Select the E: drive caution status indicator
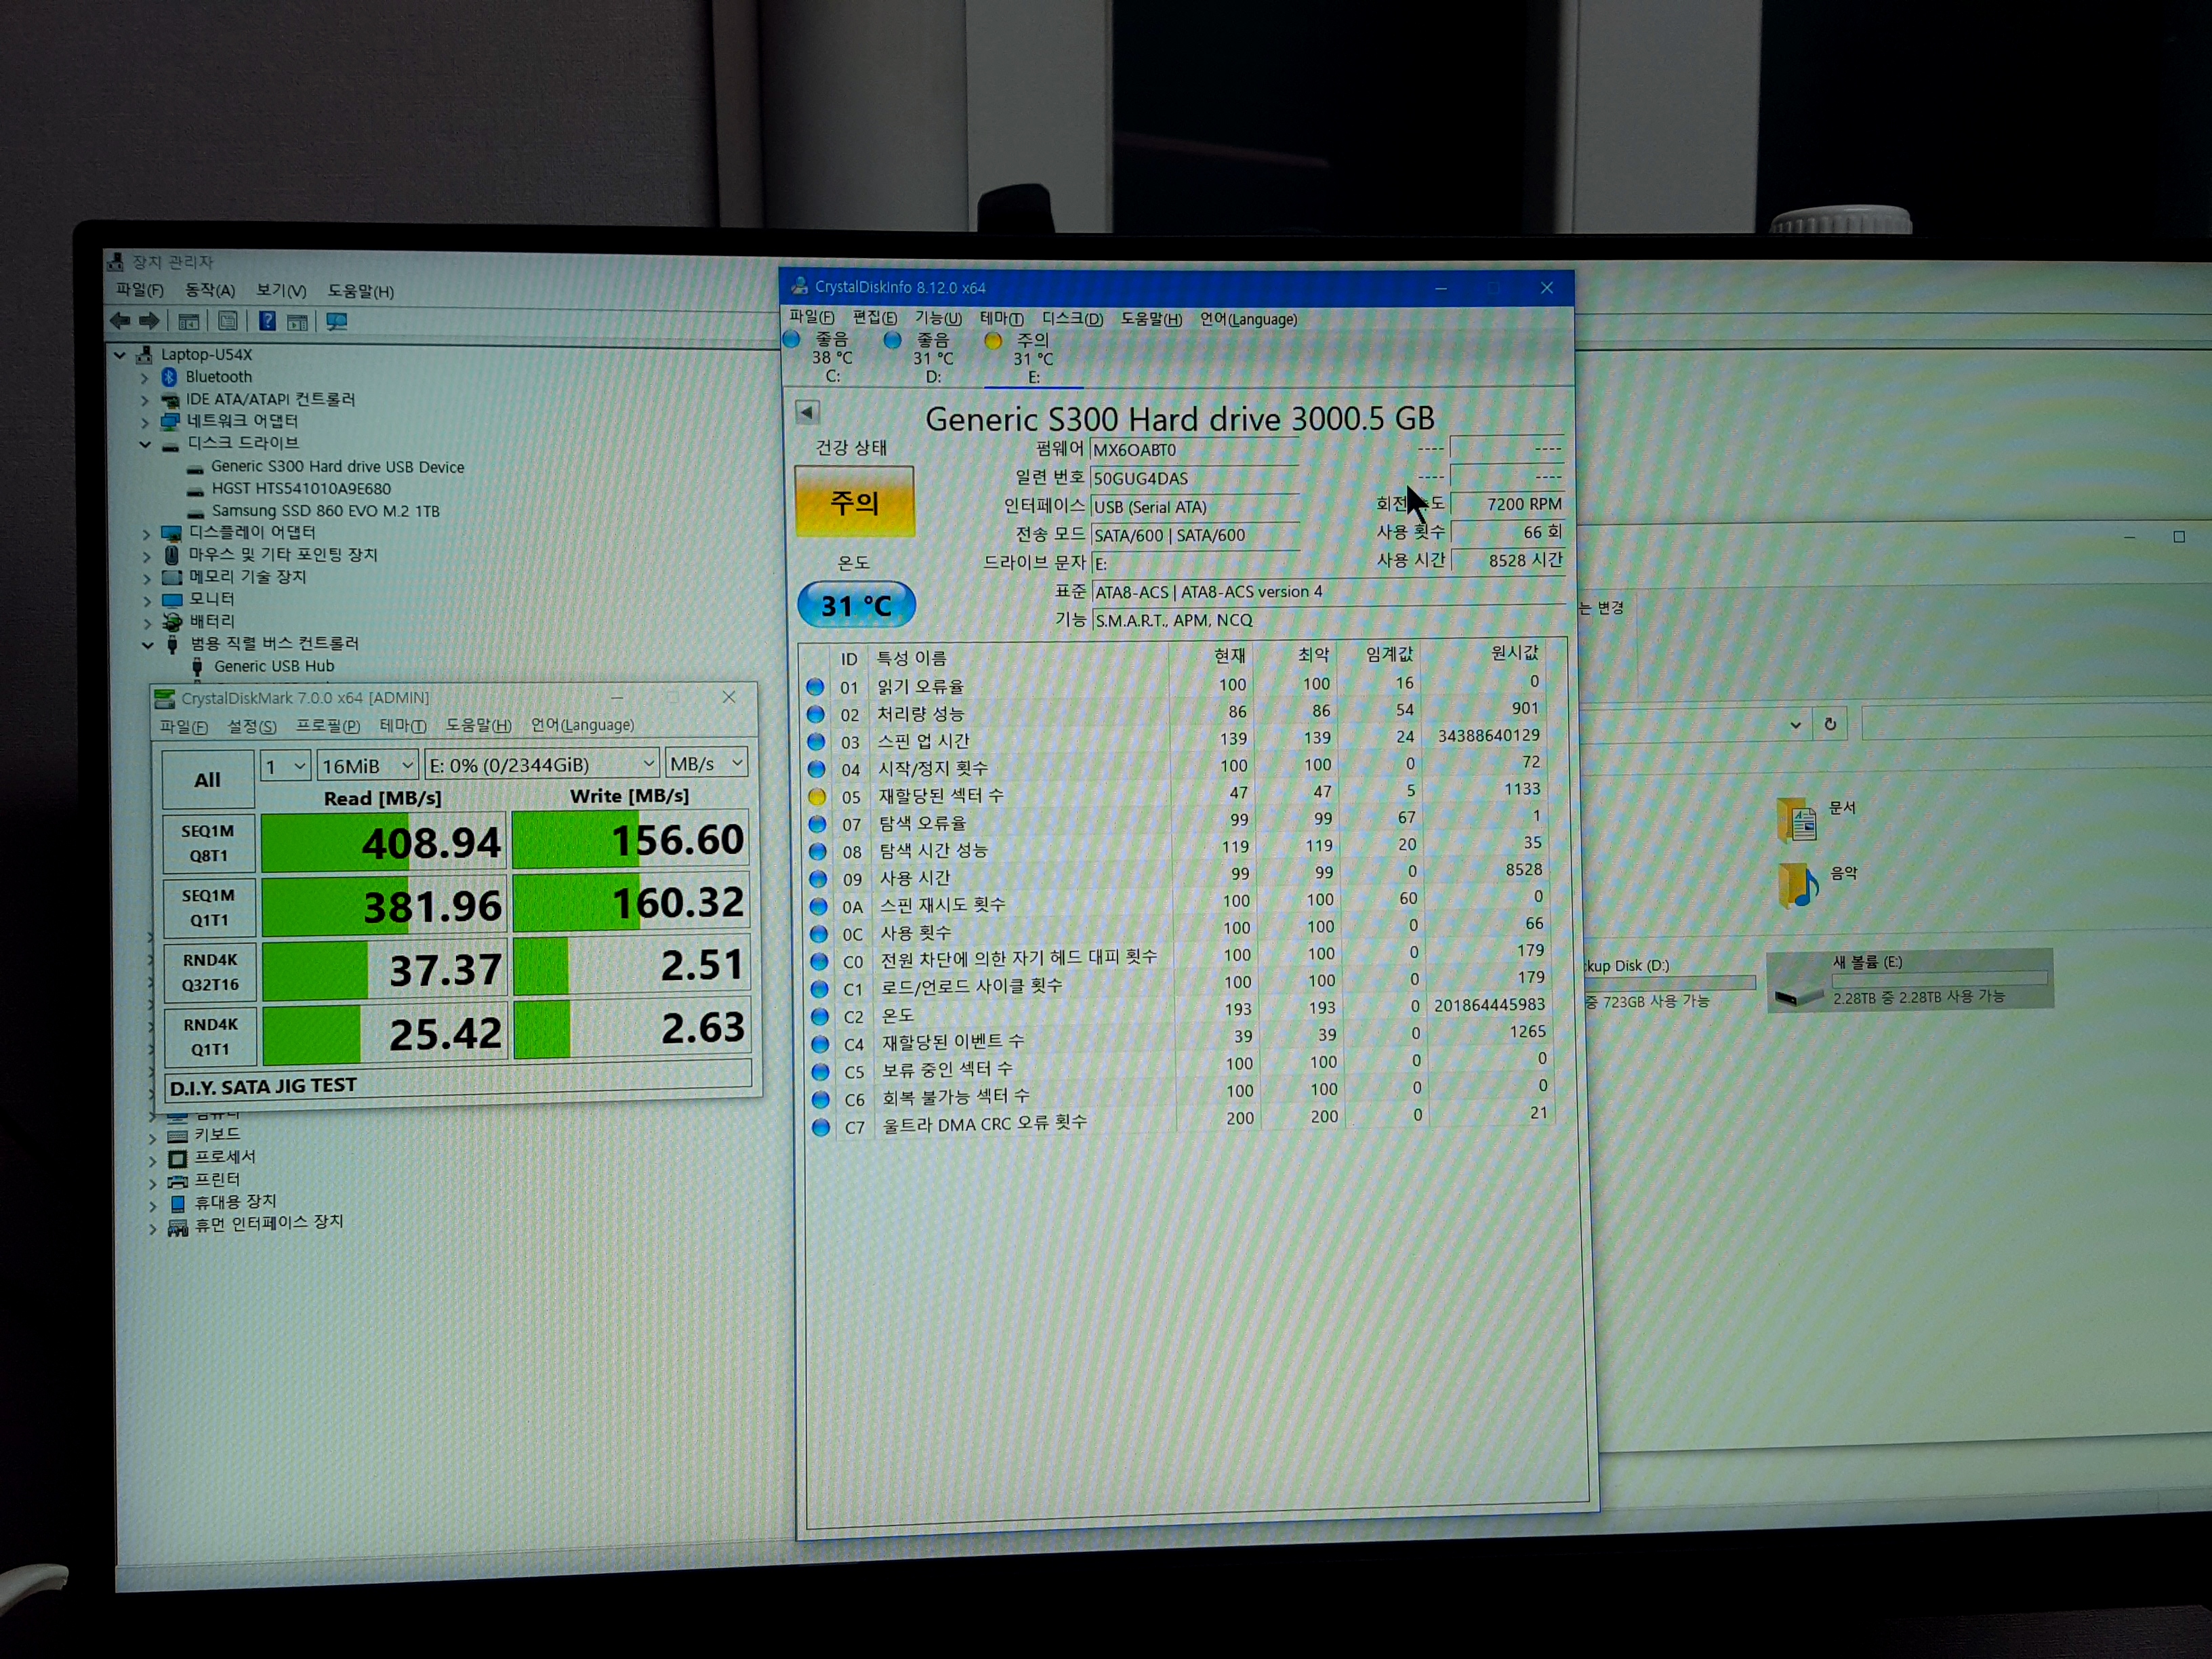 coord(993,341)
